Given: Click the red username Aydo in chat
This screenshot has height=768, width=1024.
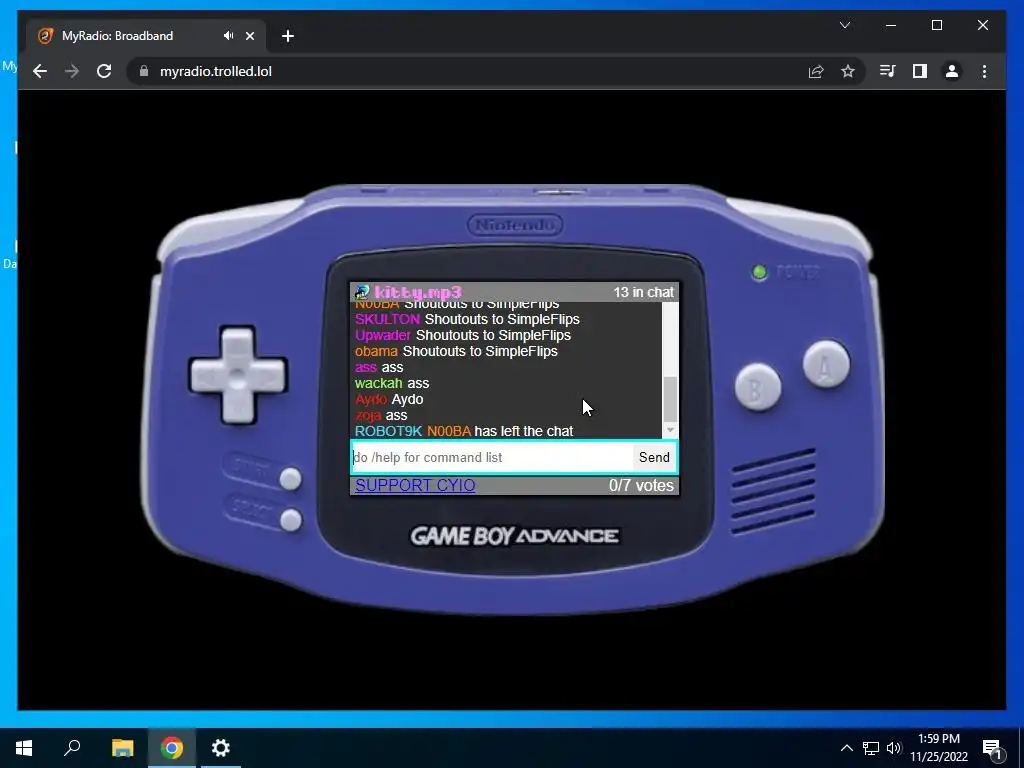Looking at the screenshot, I should point(370,399).
